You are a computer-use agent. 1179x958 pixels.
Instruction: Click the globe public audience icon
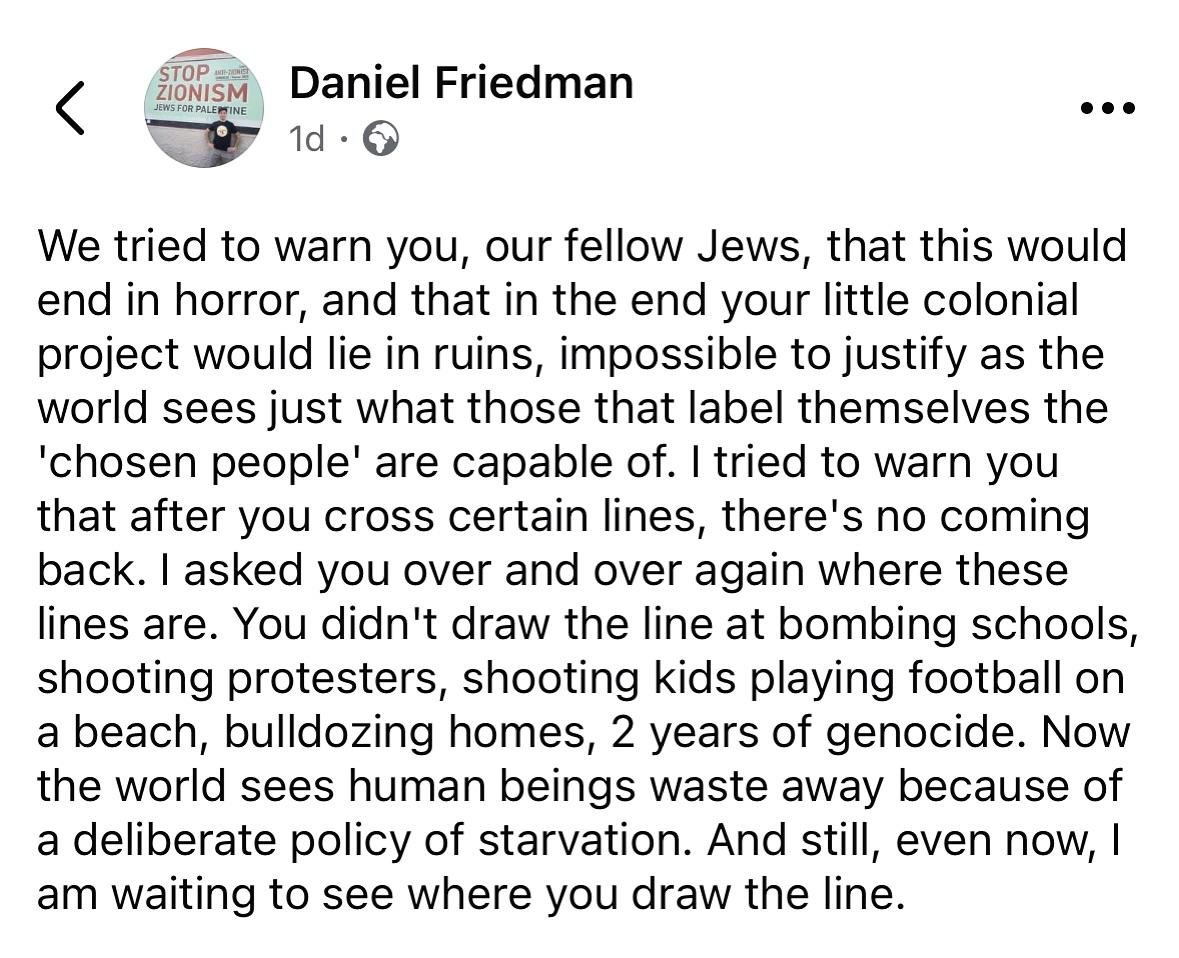381,138
